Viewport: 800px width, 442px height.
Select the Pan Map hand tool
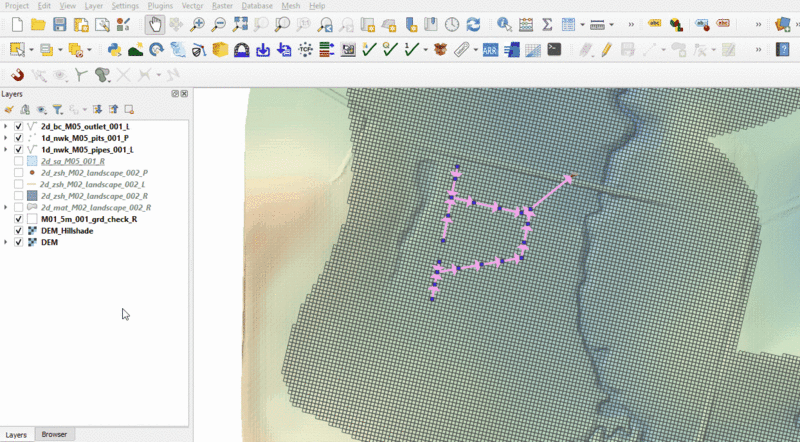coord(154,24)
